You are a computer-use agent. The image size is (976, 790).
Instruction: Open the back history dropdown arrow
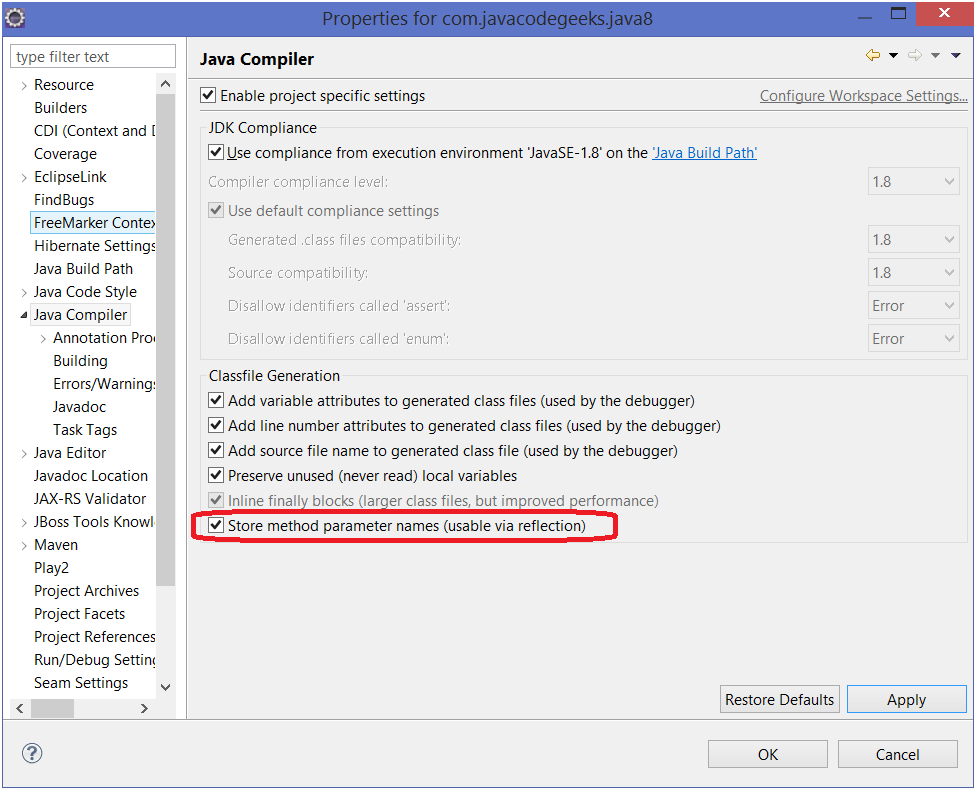point(893,55)
